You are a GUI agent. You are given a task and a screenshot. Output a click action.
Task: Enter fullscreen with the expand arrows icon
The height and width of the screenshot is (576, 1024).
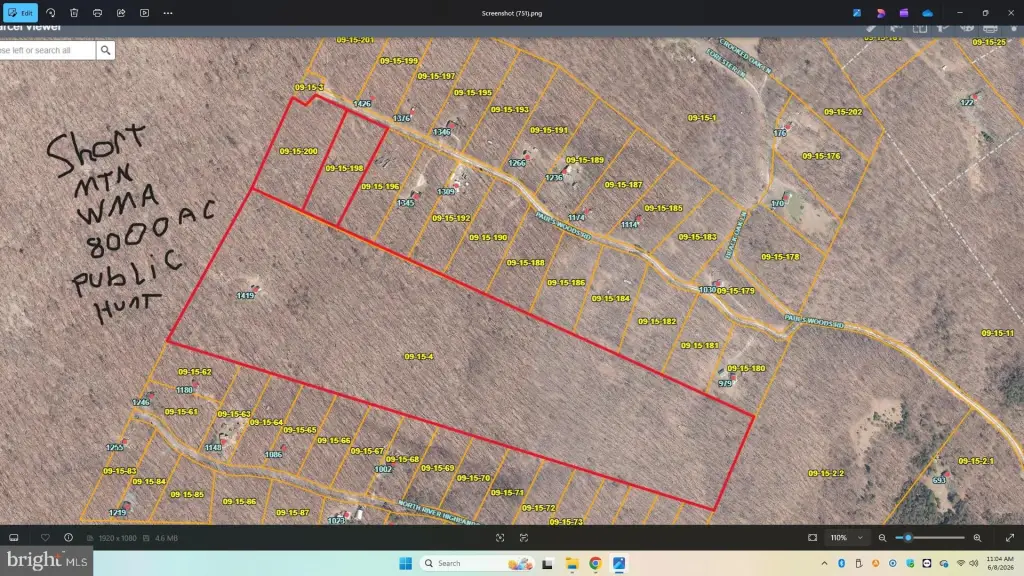[1010, 537]
